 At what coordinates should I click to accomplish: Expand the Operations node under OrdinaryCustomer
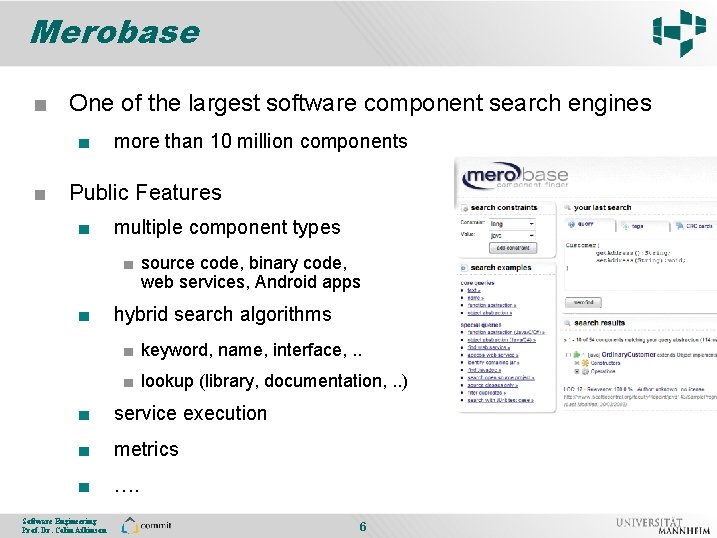tap(577, 372)
